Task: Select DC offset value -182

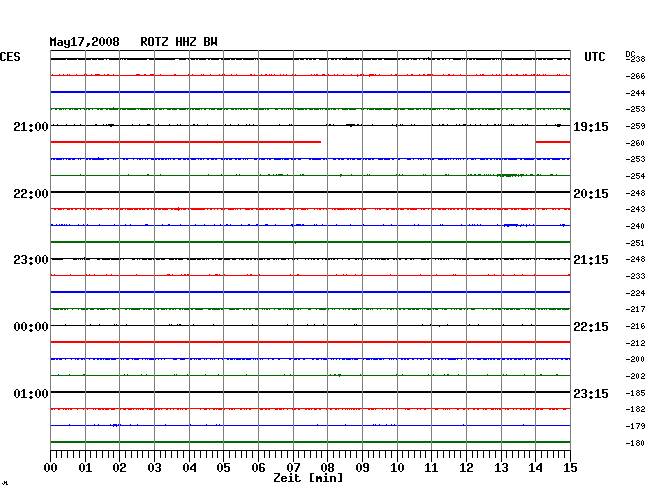Action: point(635,410)
